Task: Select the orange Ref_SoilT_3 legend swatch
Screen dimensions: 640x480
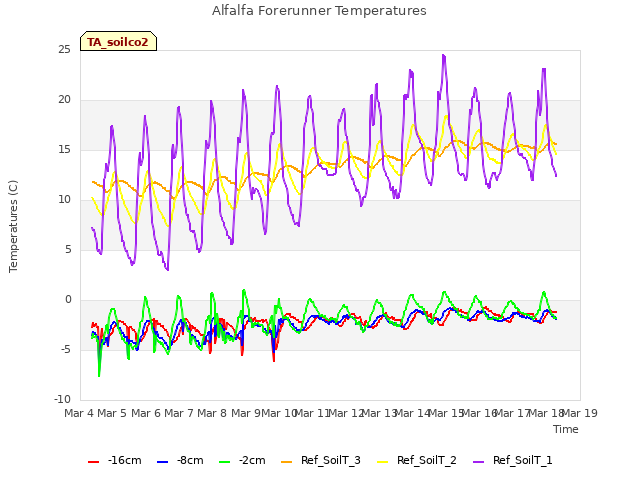Action: pos(287,462)
